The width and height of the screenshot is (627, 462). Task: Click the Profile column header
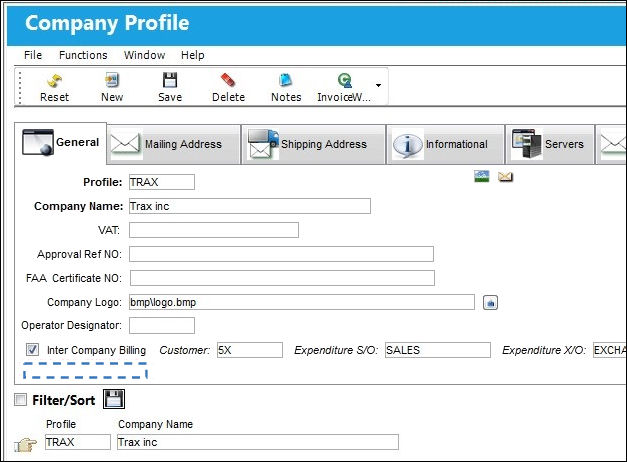[x=61, y=424]
